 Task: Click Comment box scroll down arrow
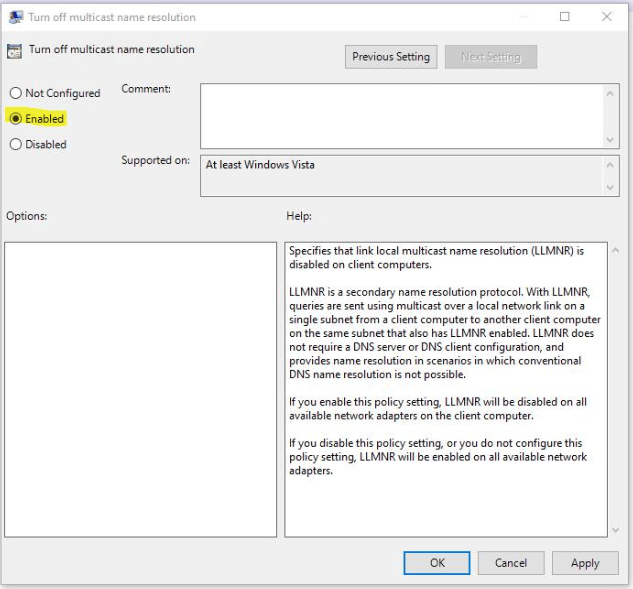610,140
